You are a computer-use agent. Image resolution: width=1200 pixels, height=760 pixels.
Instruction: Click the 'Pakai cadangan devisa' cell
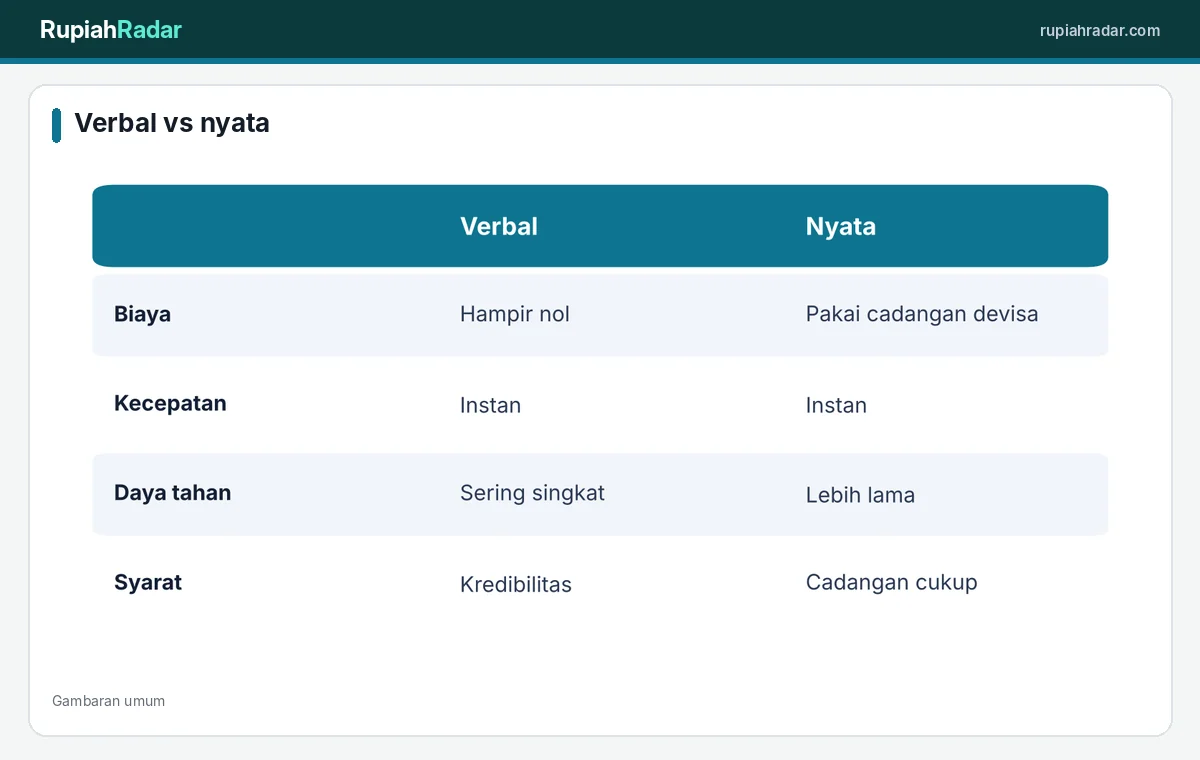coord(922,314)
